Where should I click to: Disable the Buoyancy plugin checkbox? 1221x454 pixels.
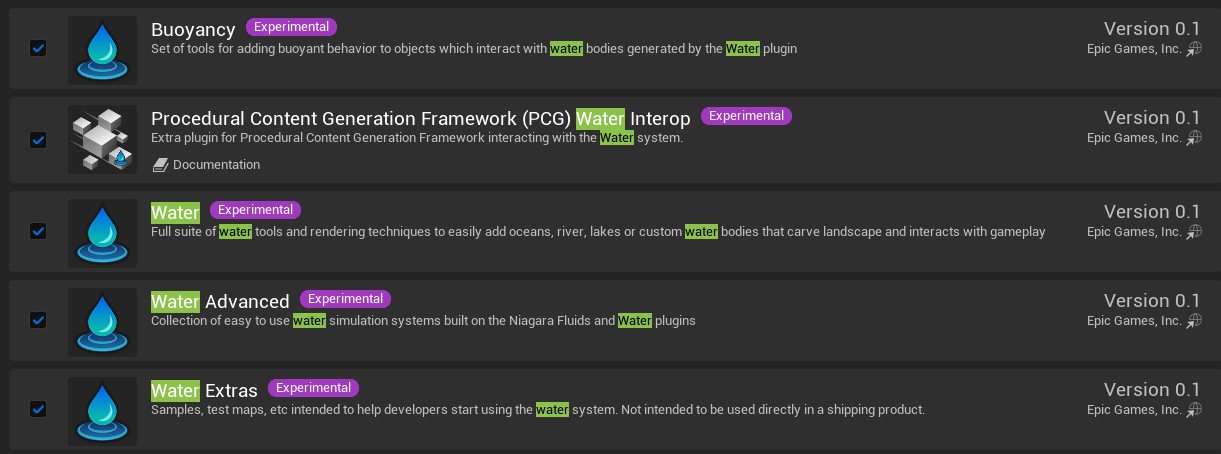(38, 48)
